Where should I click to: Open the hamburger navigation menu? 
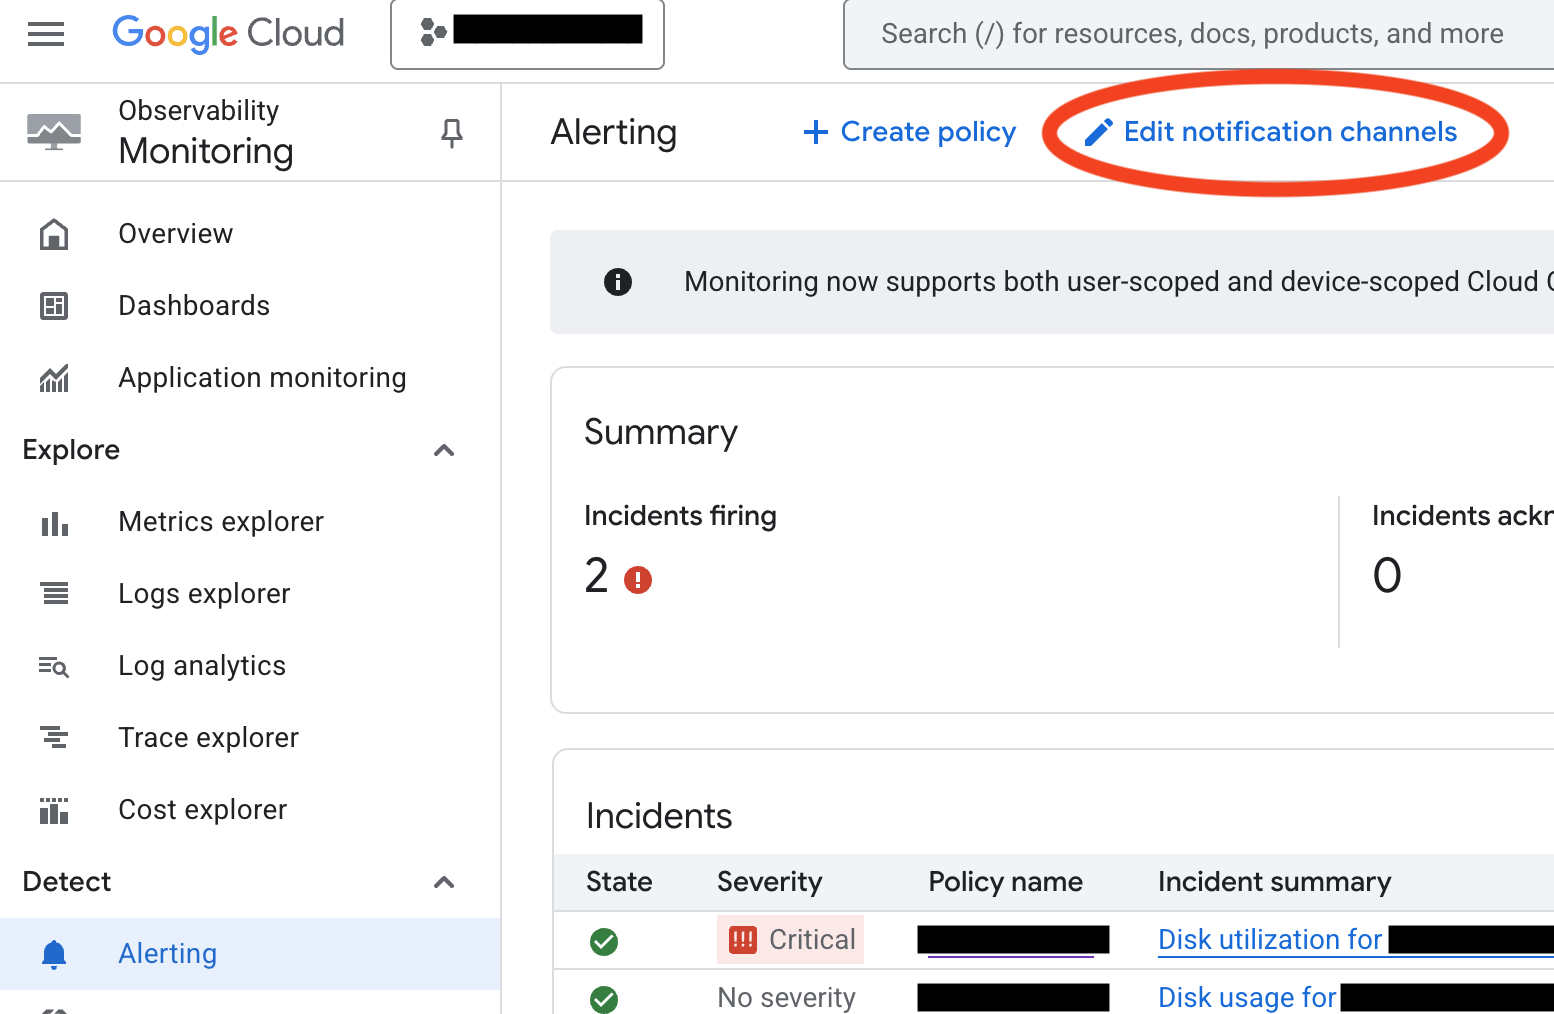tap(46, 34)
